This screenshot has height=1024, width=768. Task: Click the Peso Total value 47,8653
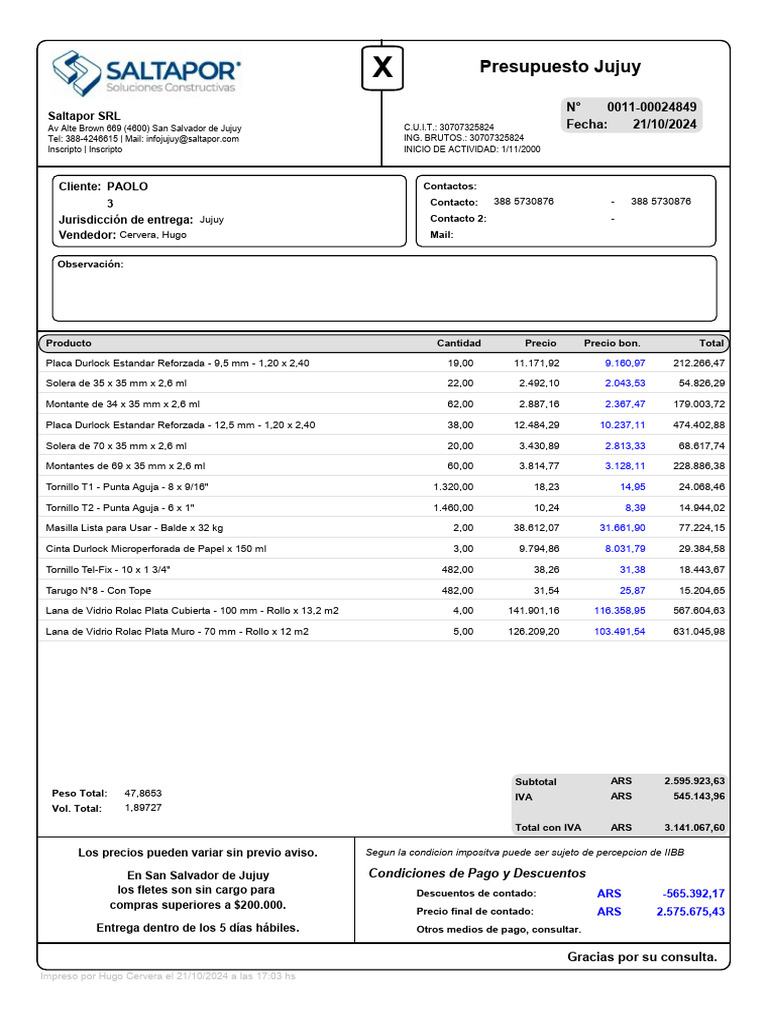click(x=143, y=793)
